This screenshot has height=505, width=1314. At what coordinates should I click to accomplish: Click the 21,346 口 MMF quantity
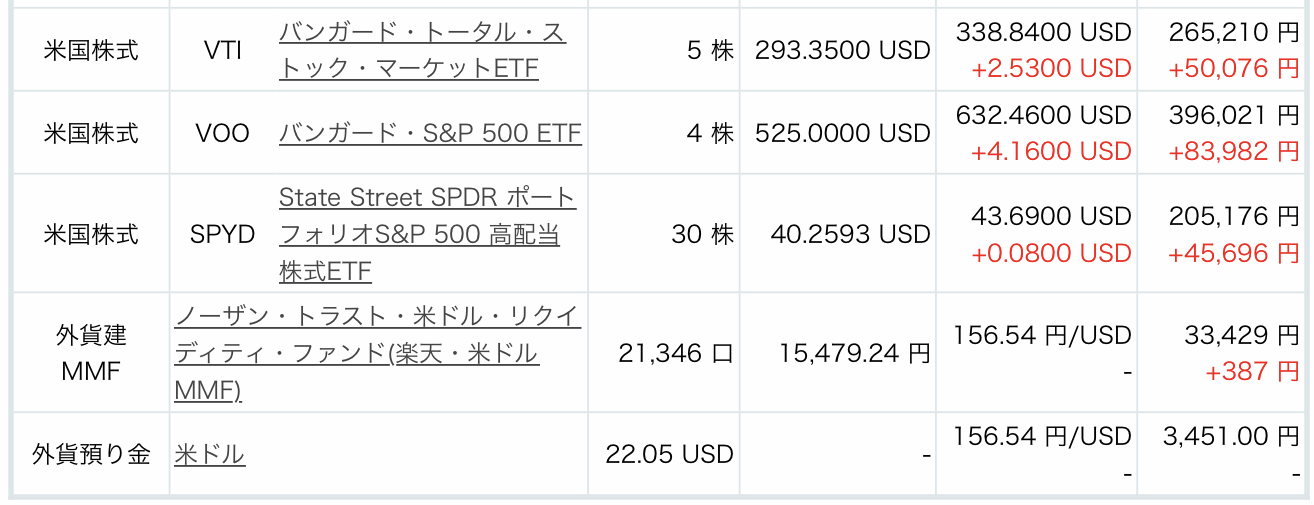(x=677, y=353)
